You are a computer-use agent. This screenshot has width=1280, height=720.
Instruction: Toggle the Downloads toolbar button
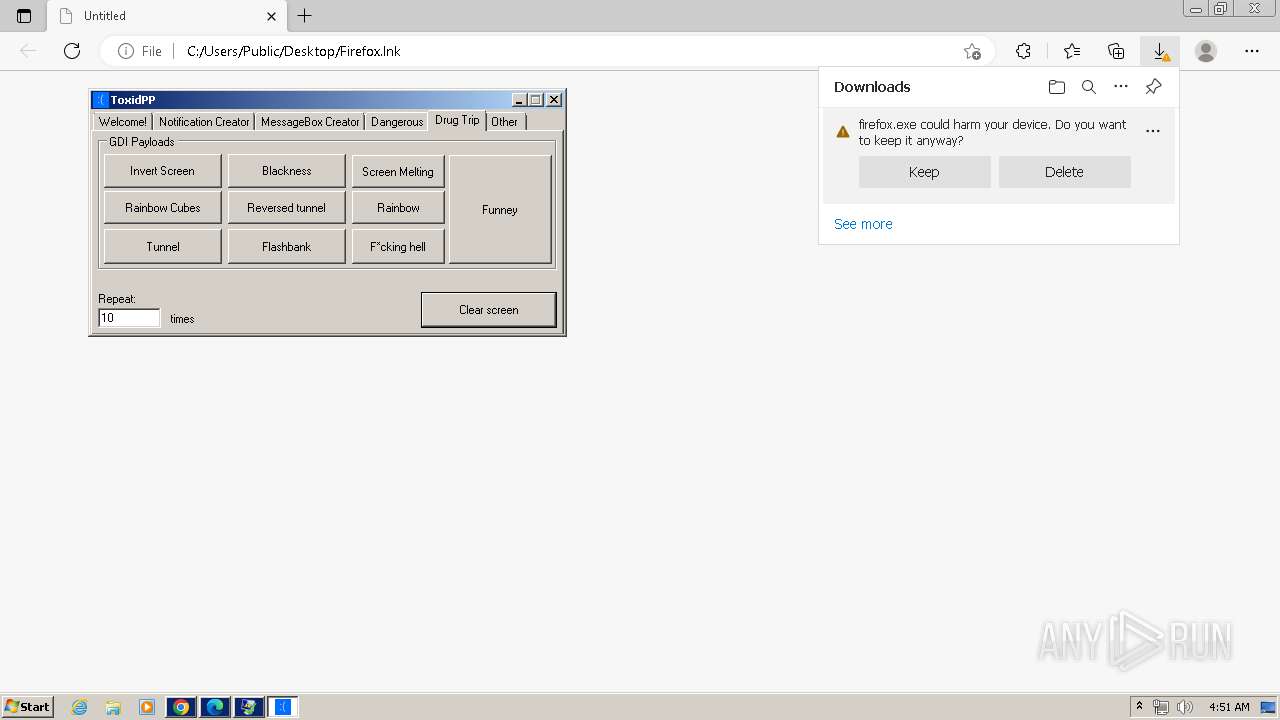[x=1160, y=51]
